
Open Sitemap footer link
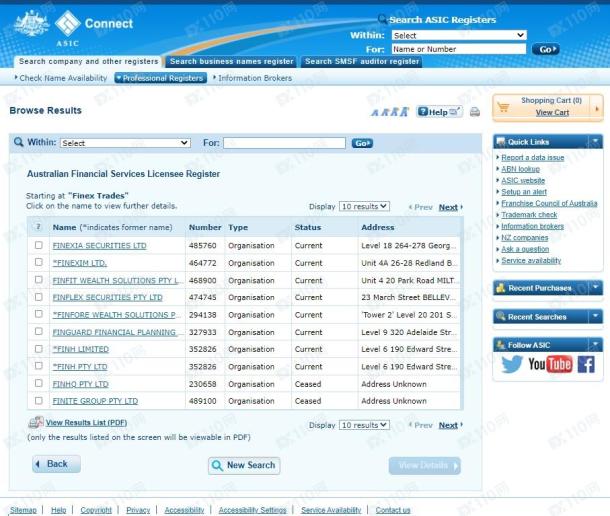point(23,510)
